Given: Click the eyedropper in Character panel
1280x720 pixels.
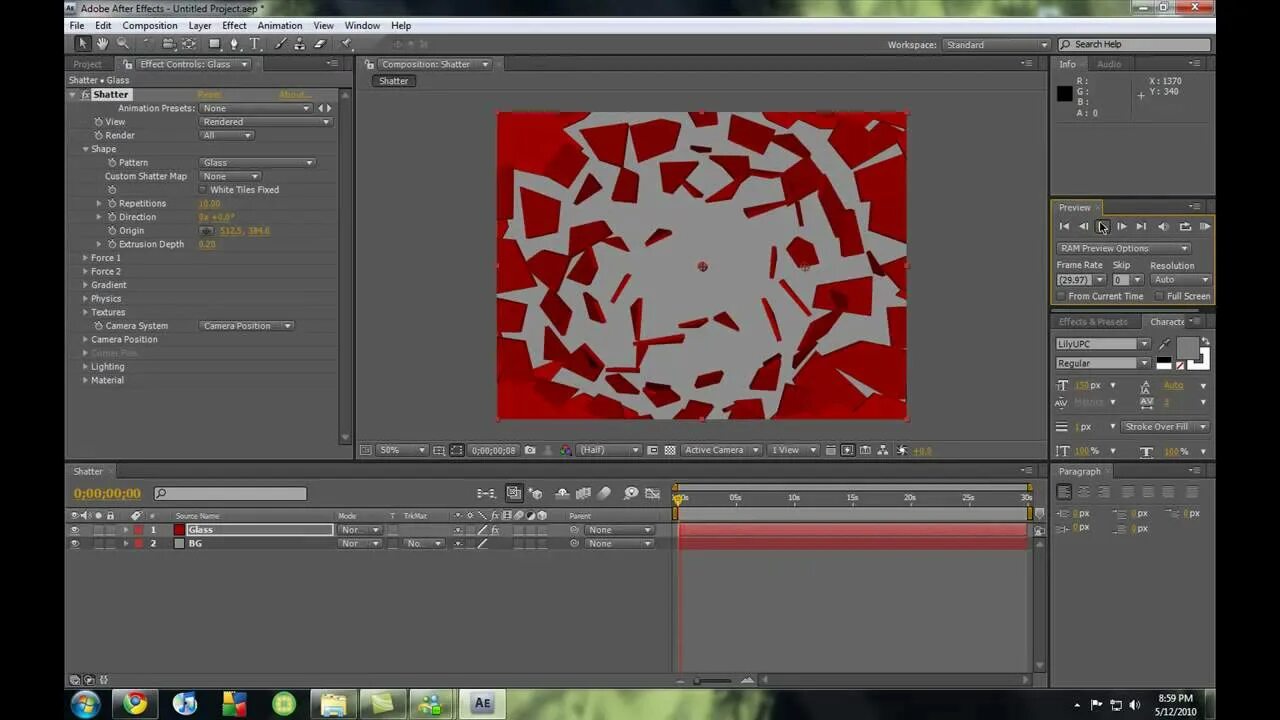Looking at the screenshot, I should [x=1164, y=344].
